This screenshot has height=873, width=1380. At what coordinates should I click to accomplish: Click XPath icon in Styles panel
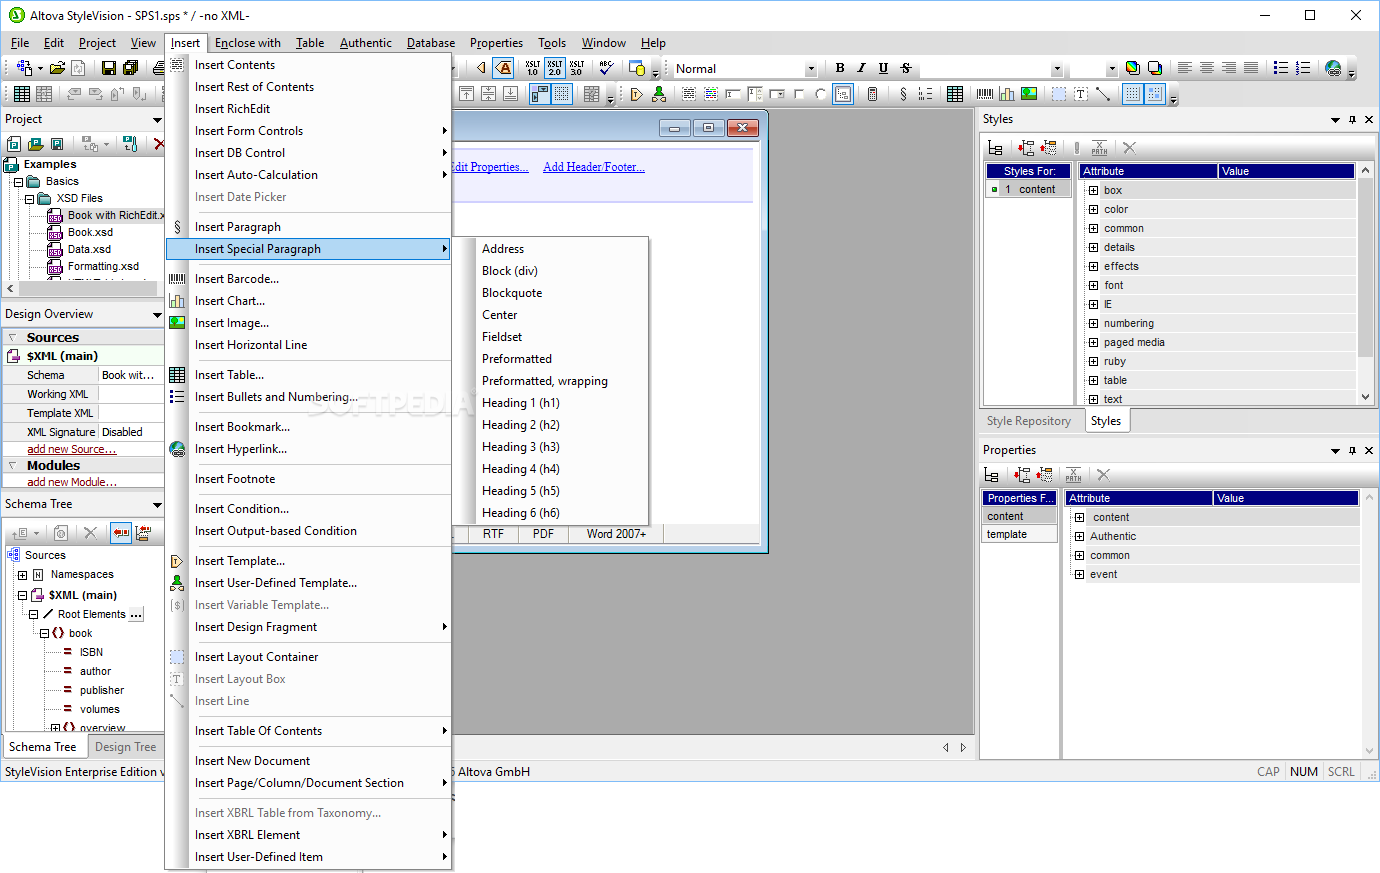[1099, 148]
